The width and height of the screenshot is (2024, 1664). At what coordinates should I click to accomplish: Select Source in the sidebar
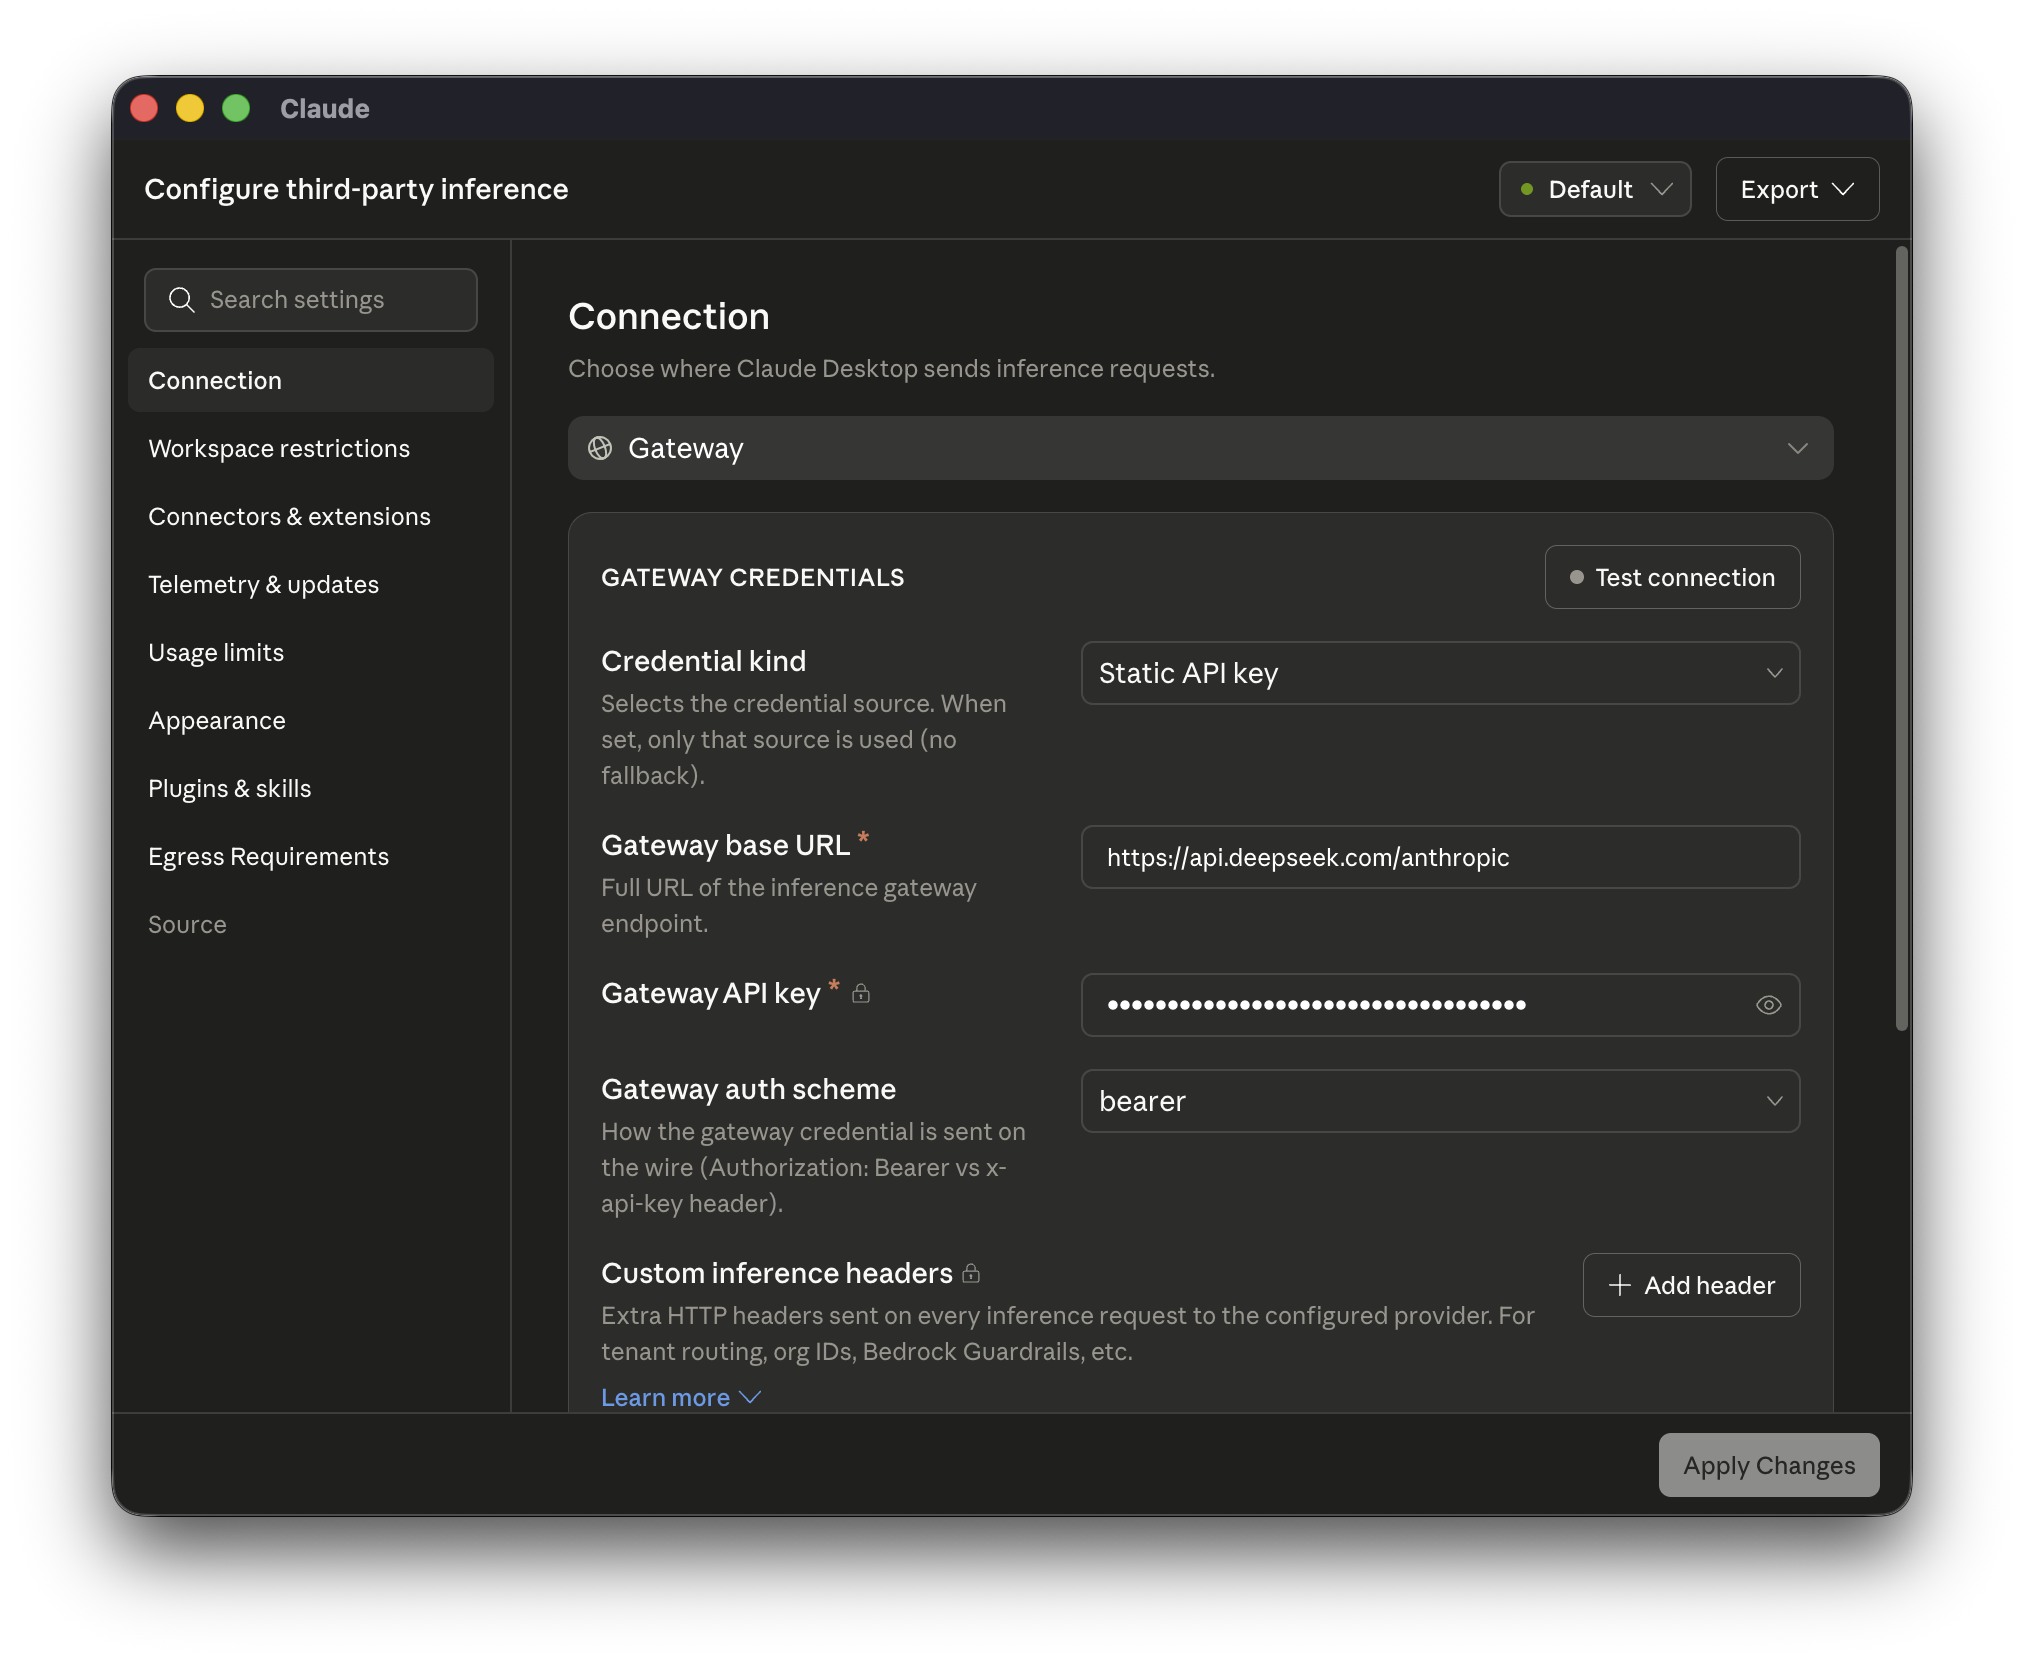click(x=311, y=924)
